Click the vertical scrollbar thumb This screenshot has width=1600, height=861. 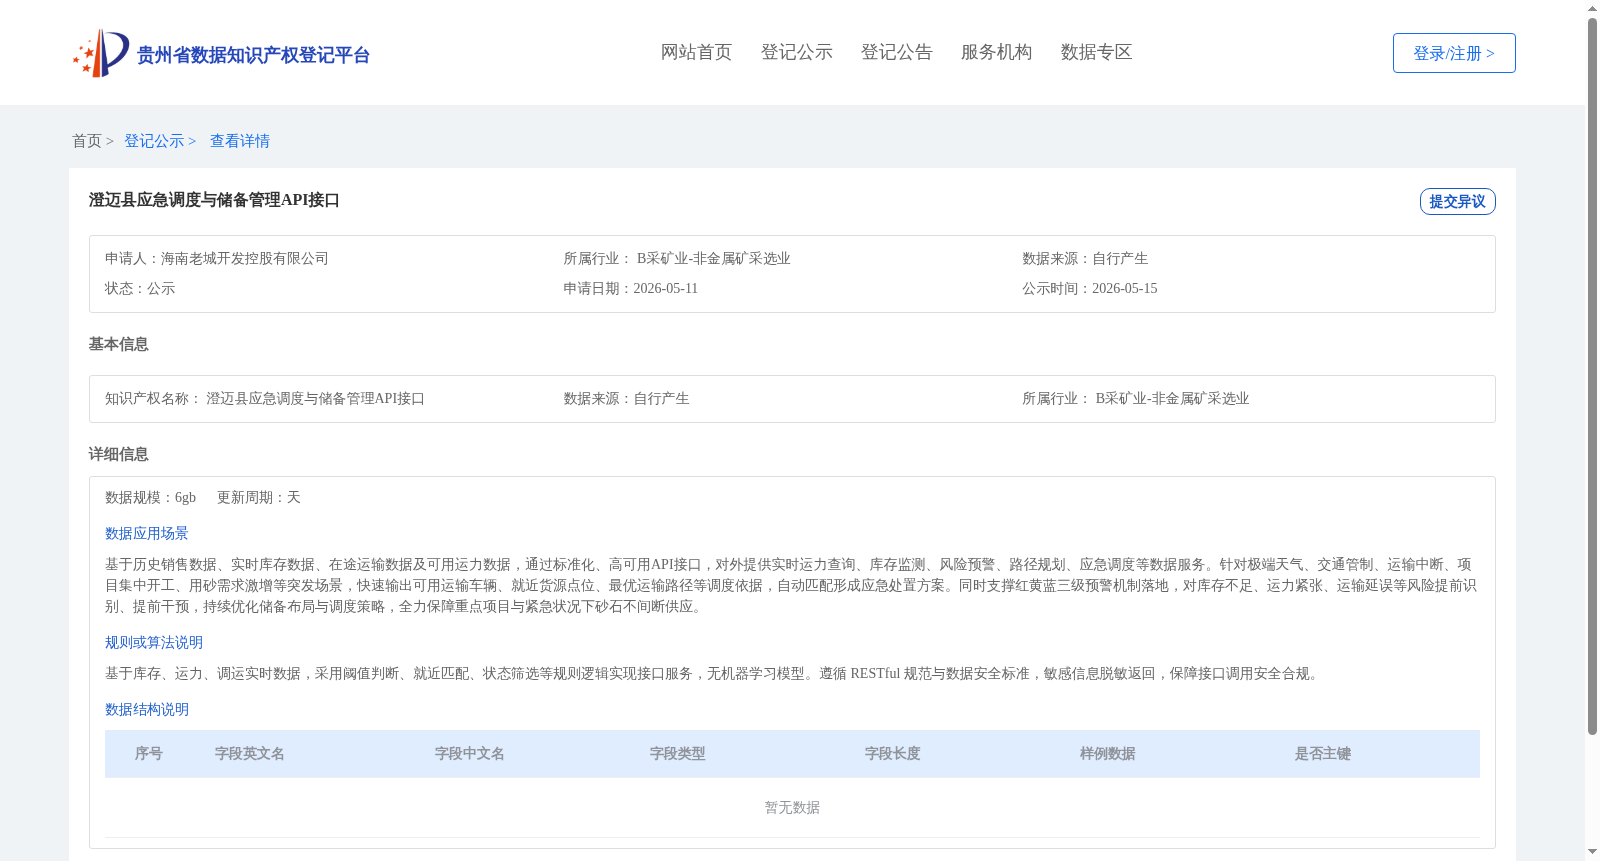coord(1592,377)
